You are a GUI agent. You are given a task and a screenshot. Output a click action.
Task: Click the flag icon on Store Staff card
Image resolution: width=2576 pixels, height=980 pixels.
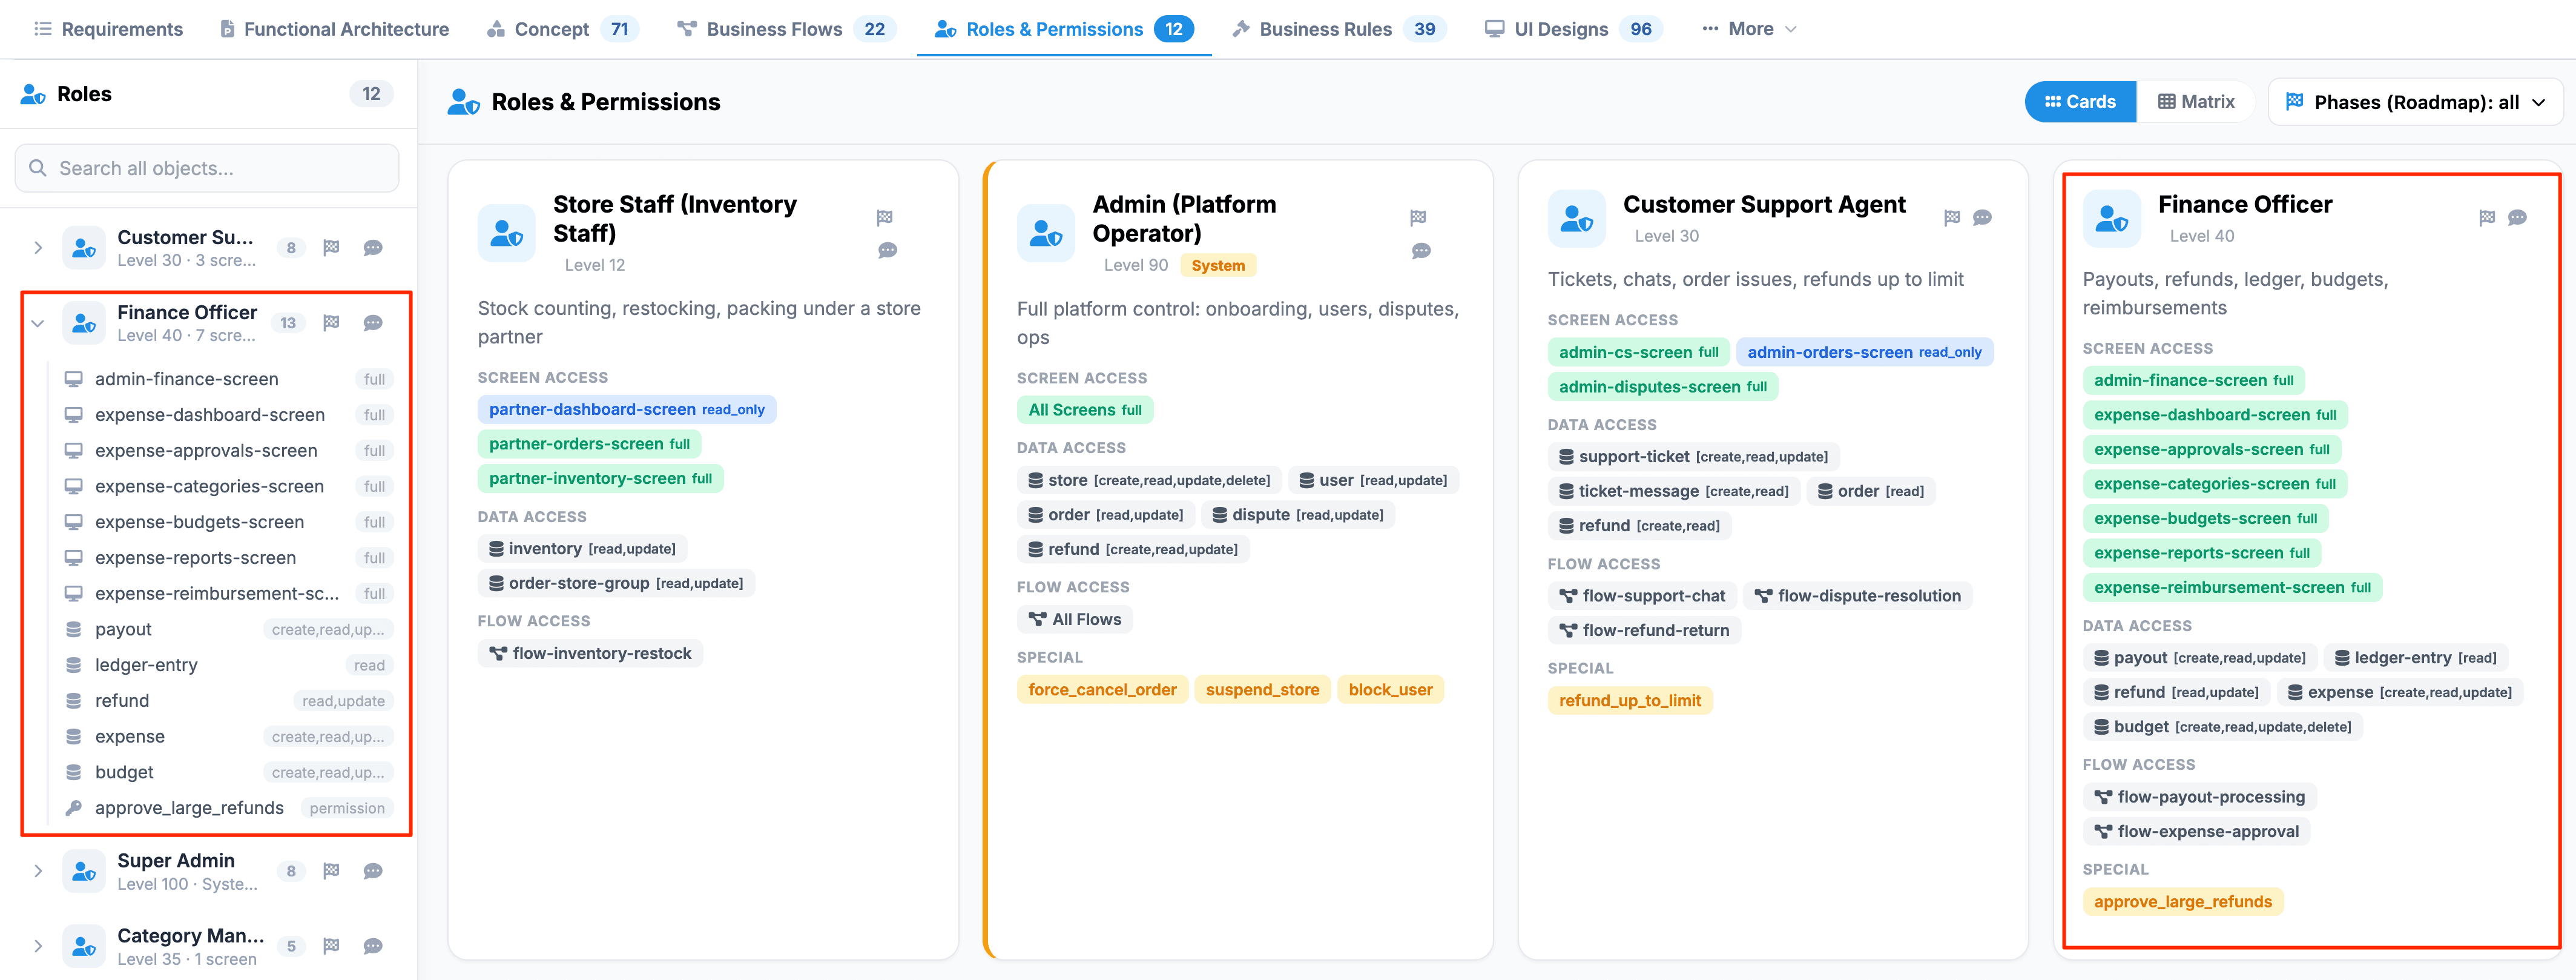[885, 218]
